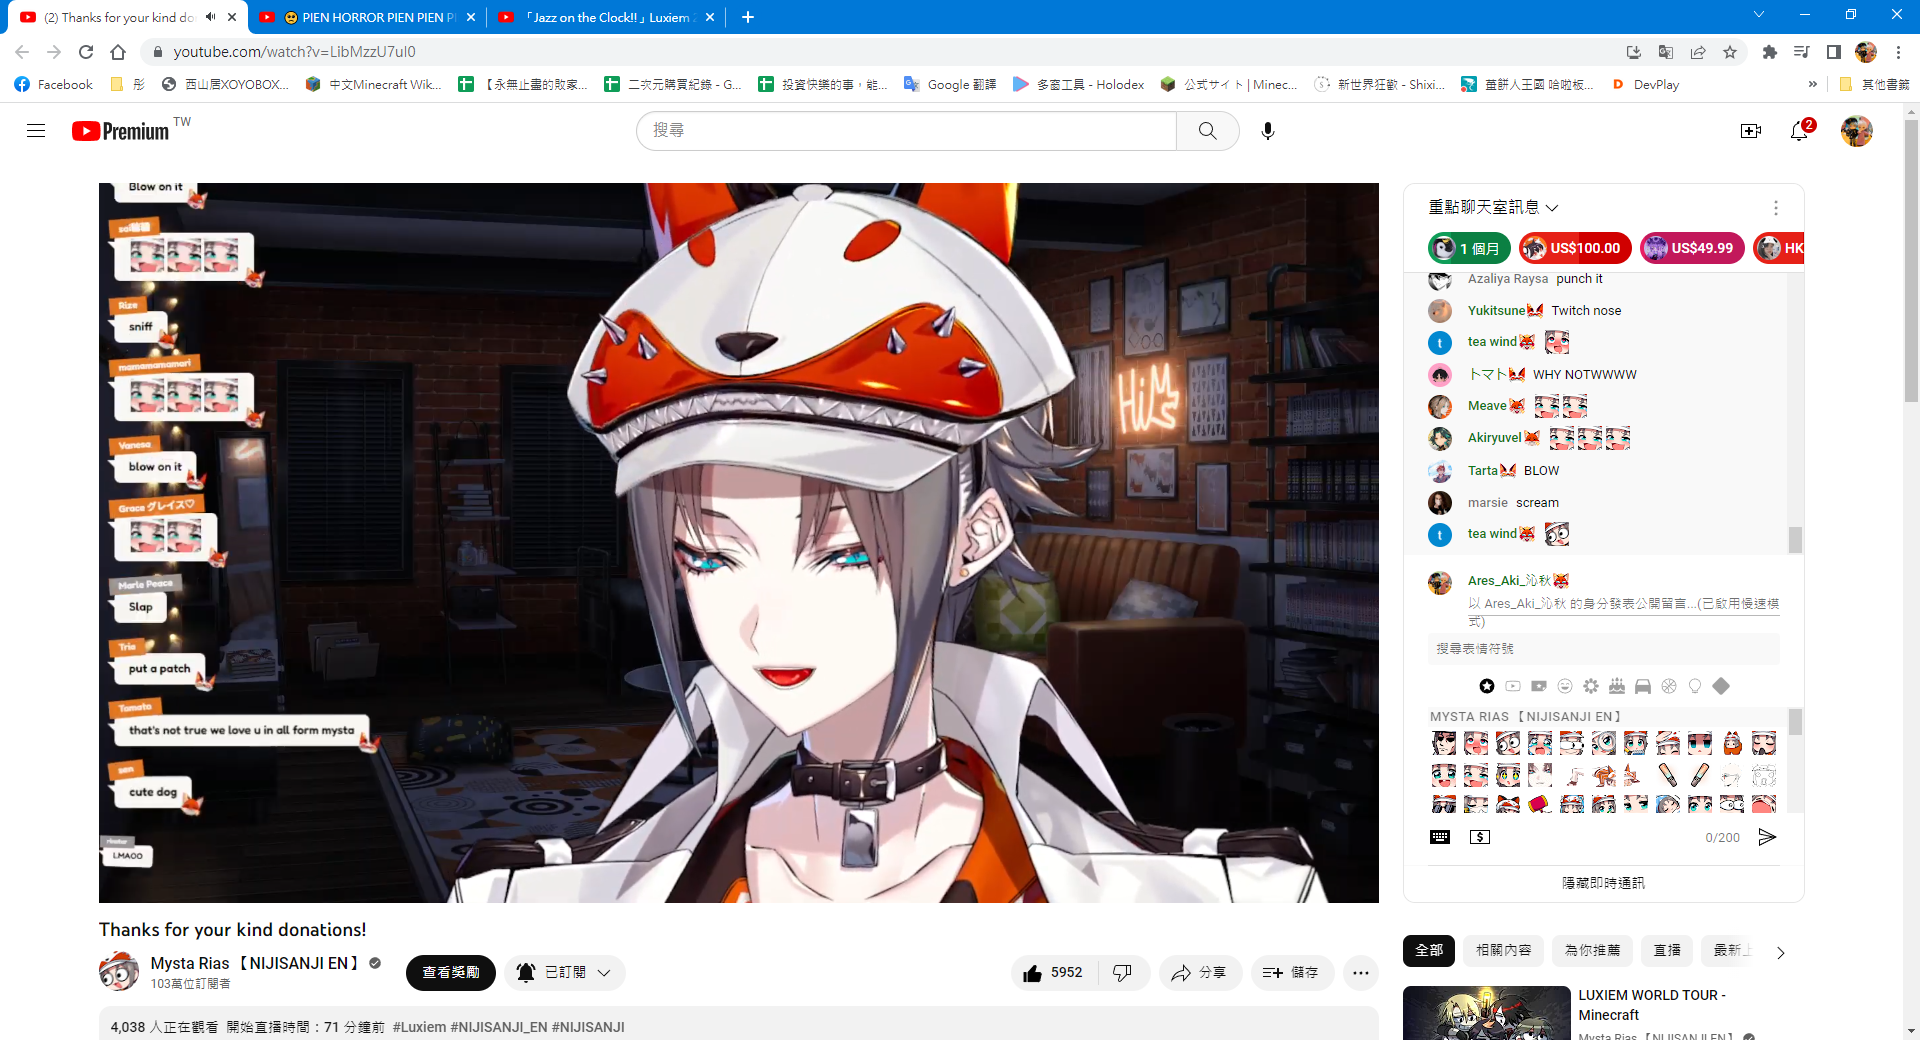Screen dimensions: 1920x1040
Task: Click the search magnifier button
Action: (x=1207, y=131)
